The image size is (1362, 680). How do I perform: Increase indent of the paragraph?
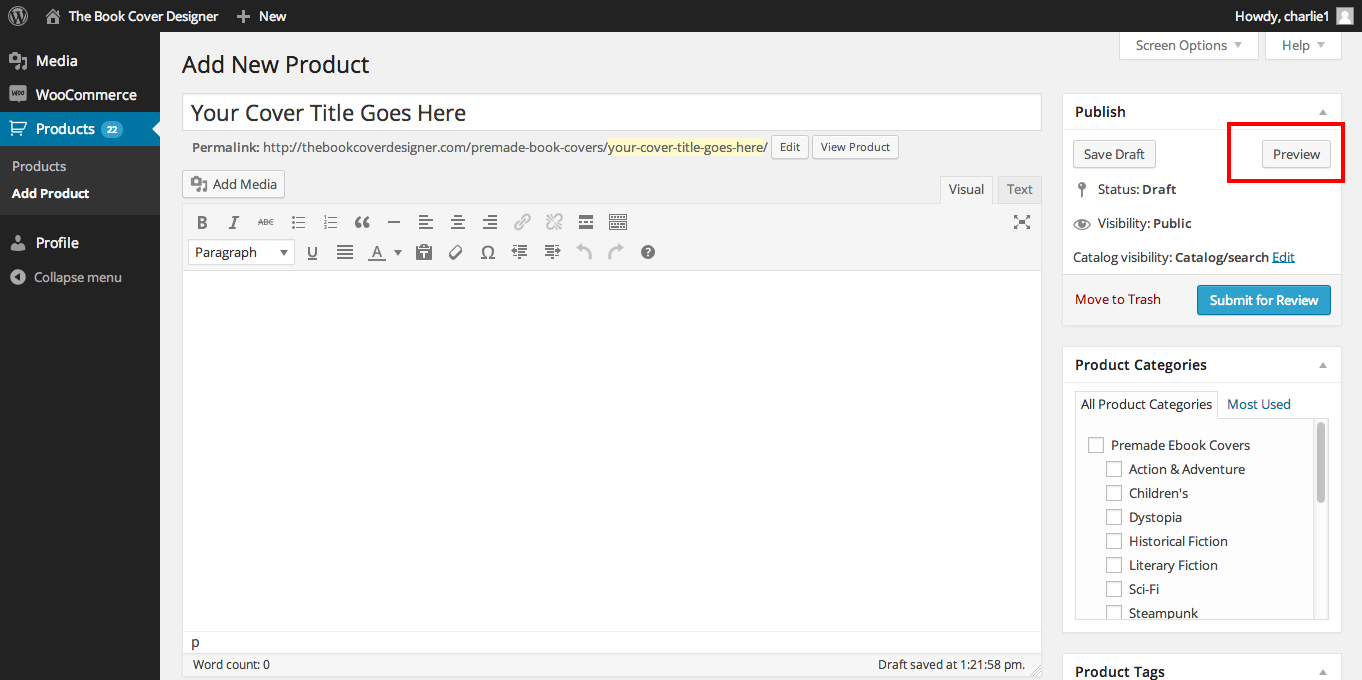click(552, 252)
